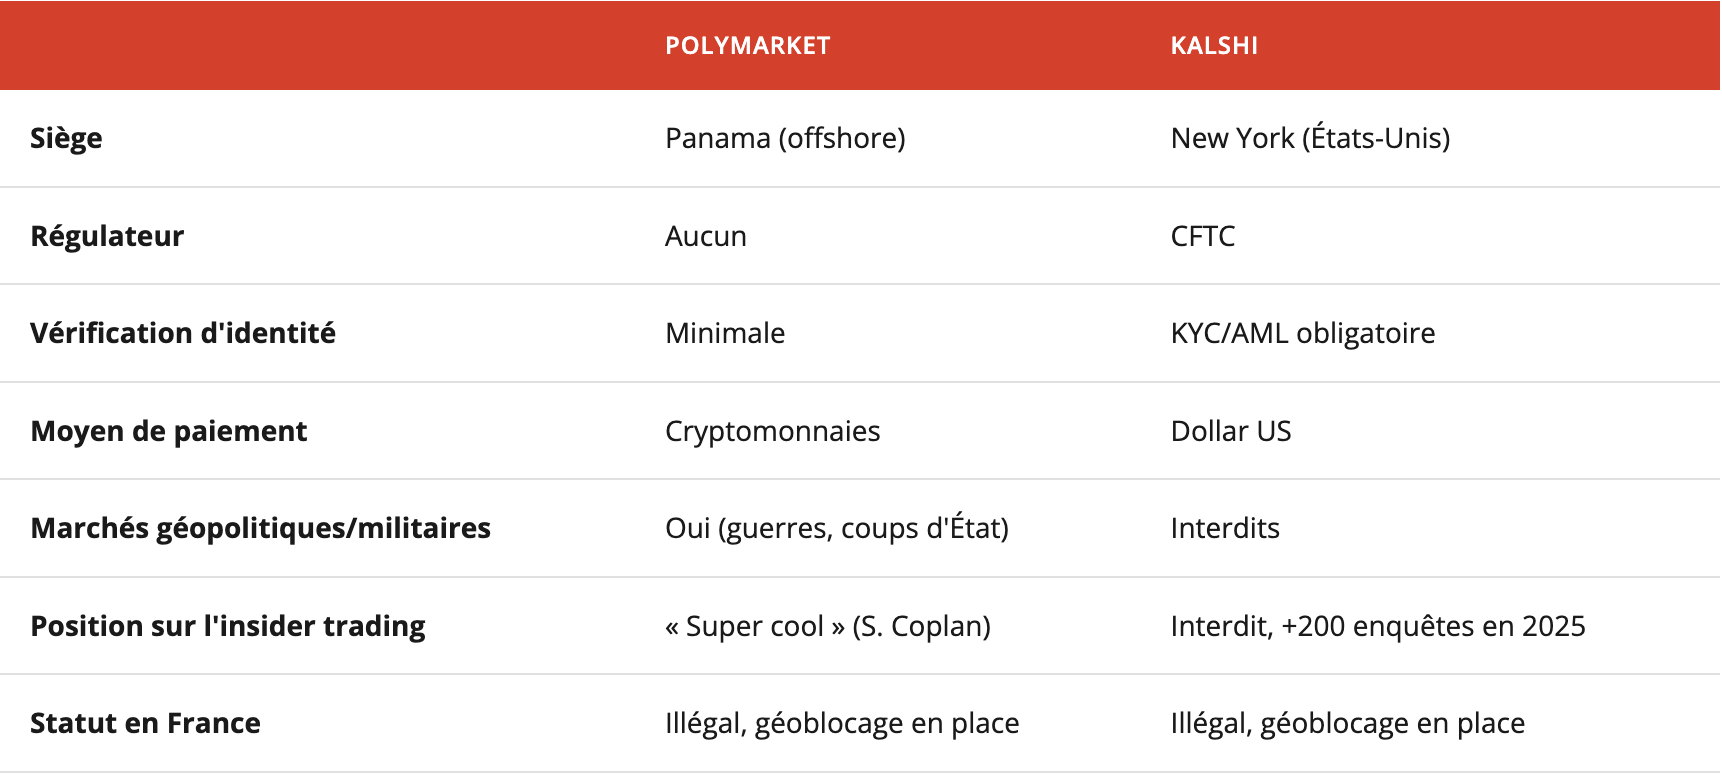Screen dimensions: 1722x778
Task: Select the Vérification d'identité row label
Action: coord(183,333)
